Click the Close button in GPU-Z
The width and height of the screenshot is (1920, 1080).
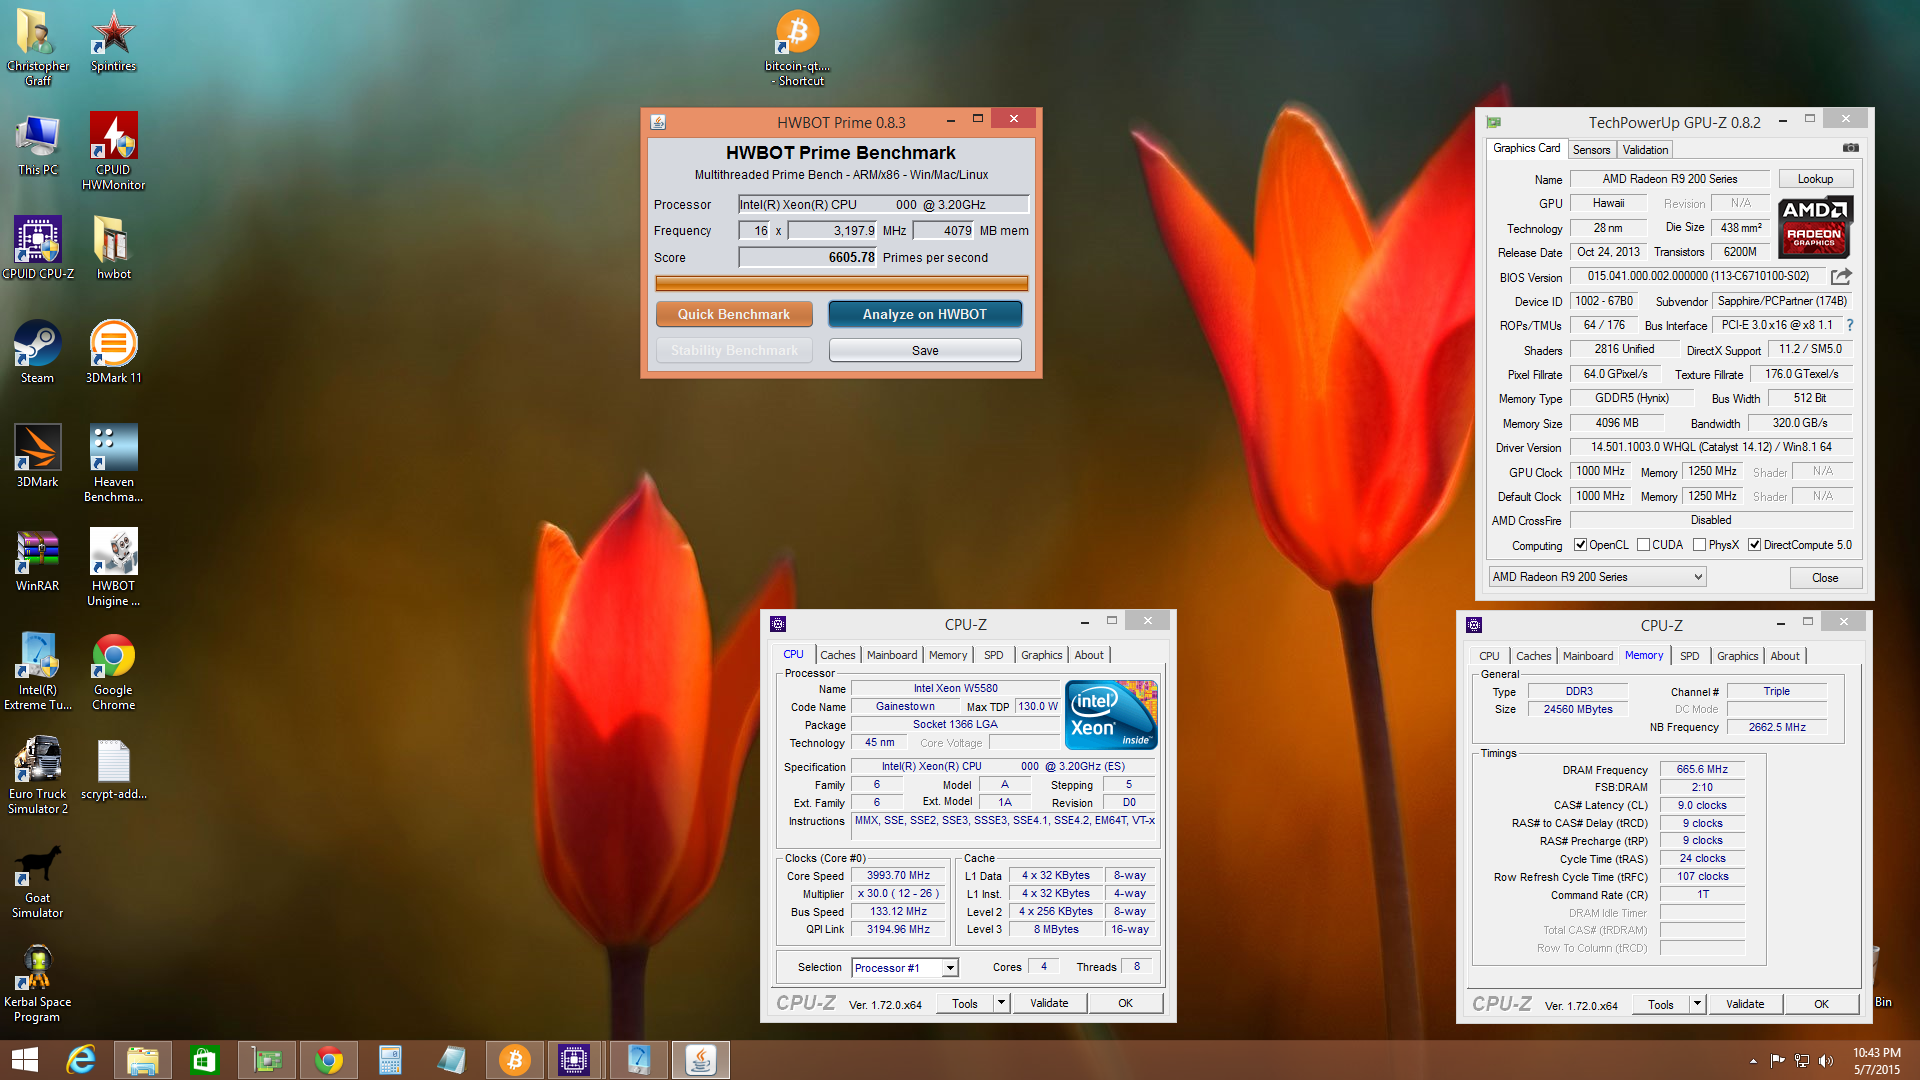coord(1825,577)
